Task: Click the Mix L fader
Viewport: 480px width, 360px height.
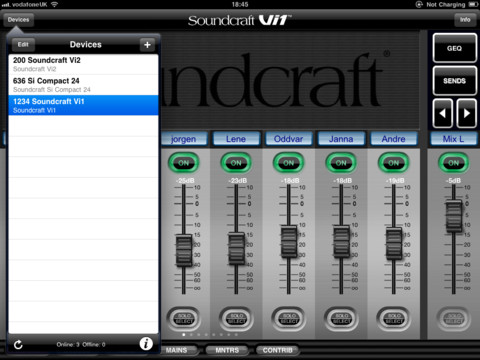Action: [x=454, y=216]
